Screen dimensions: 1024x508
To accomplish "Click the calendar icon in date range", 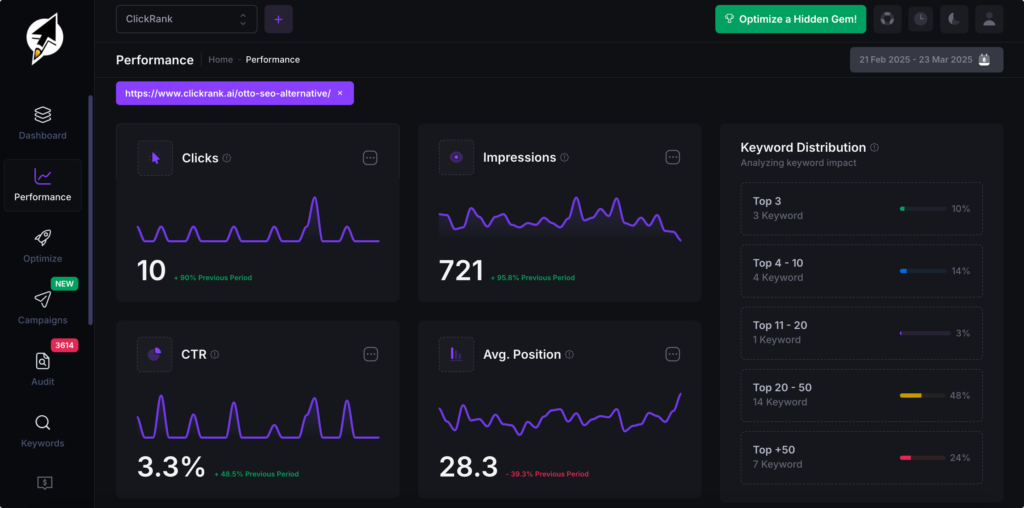I will 984,59.
